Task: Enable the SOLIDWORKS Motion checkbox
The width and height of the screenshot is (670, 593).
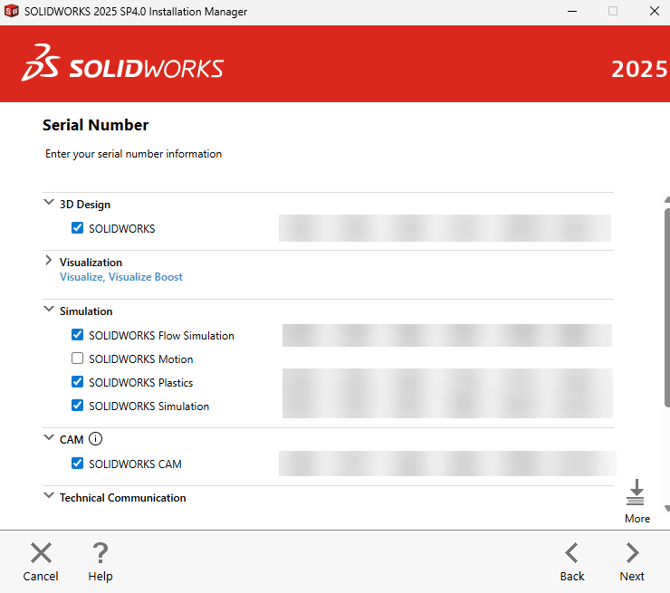Action: [77, 358]
